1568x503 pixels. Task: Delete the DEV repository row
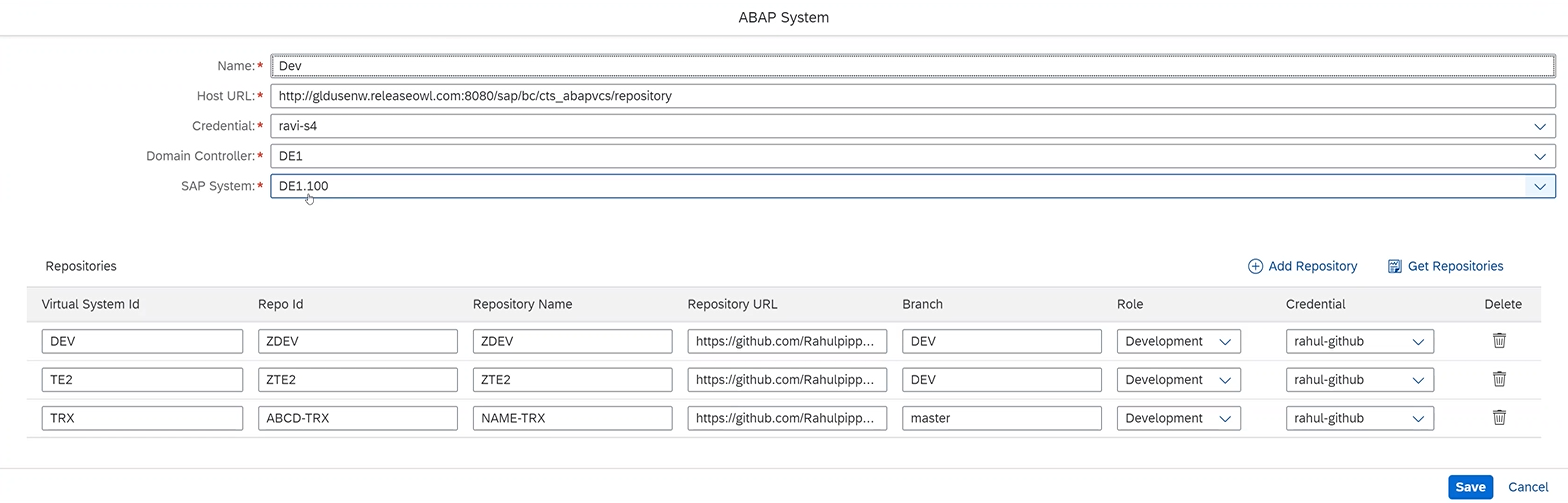click(1499, 341)
